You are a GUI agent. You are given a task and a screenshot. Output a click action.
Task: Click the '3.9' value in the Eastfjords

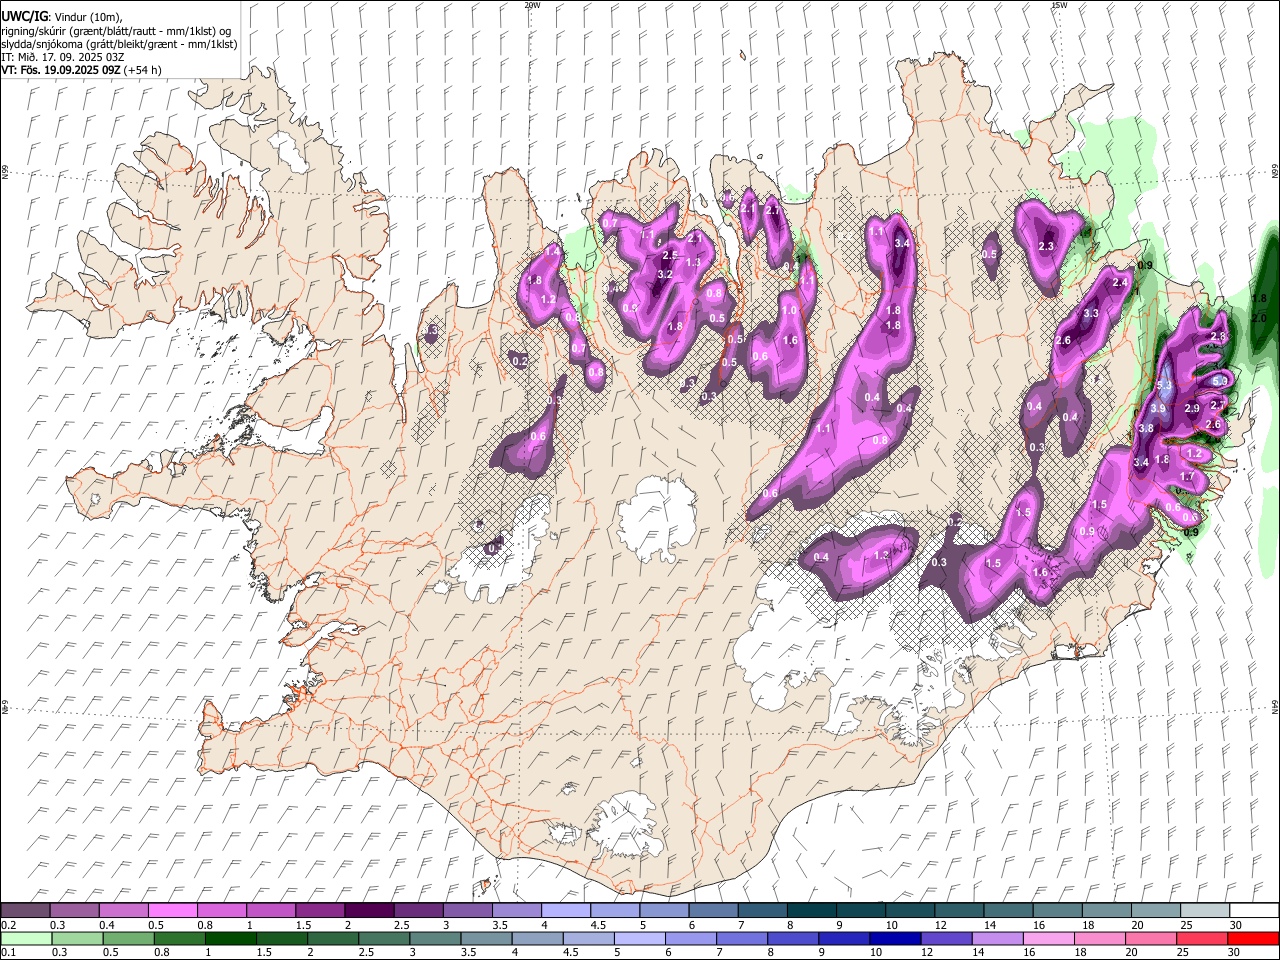(x=1159, y=409)
